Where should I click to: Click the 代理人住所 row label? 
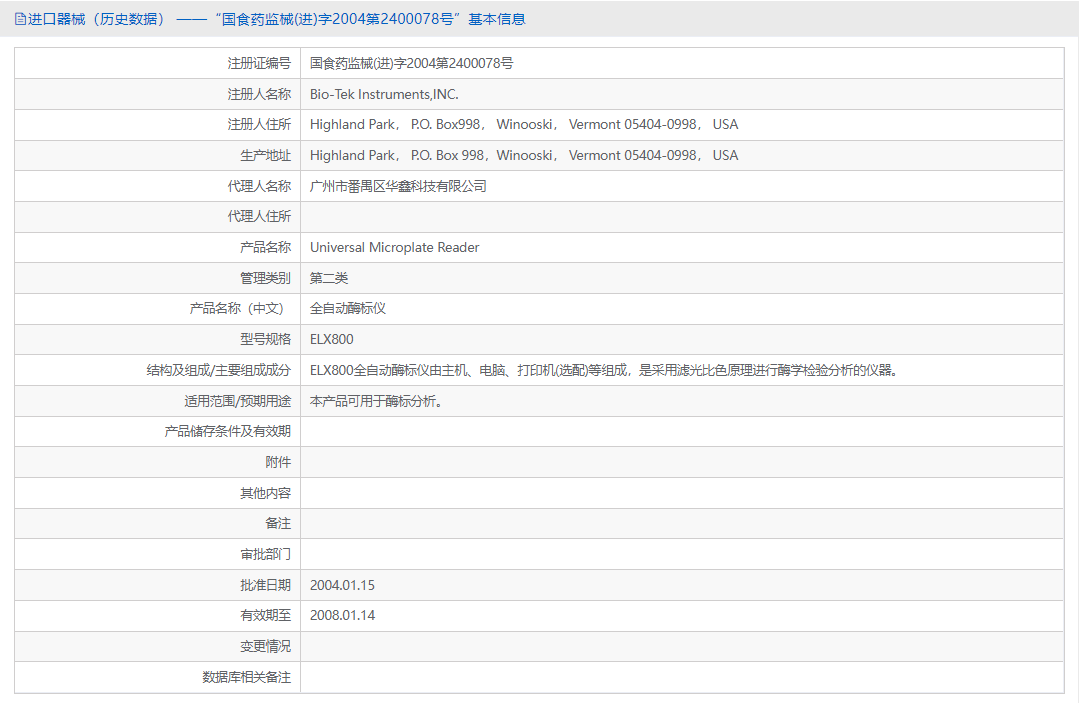[259, 217]
